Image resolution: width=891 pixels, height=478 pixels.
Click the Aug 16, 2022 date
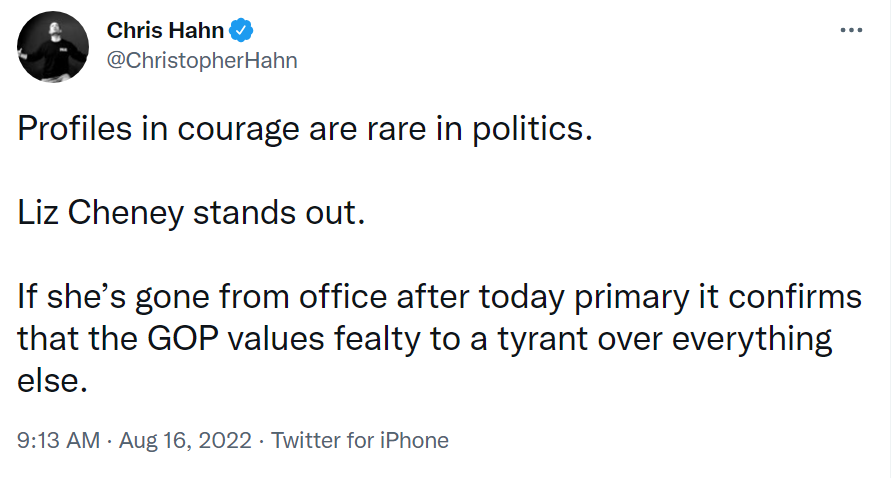pyautogui.click(x=183, y=440)
